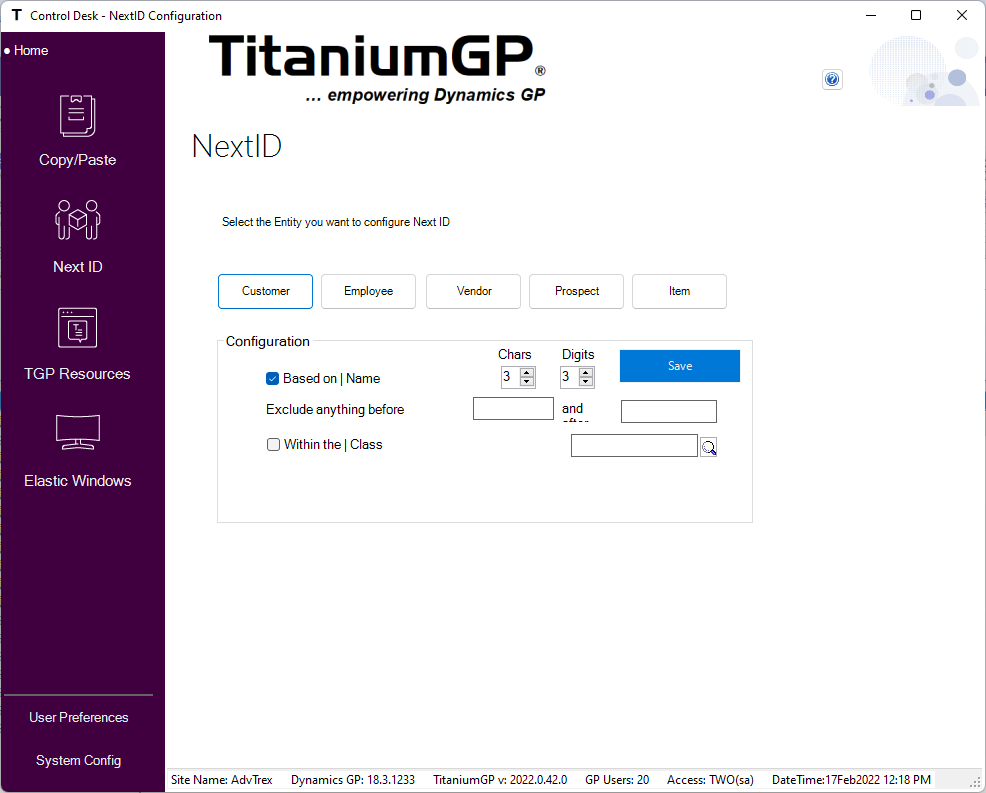
Task: Click 'GP Users: 20' status entry
Action: click(x=617, y=780)
